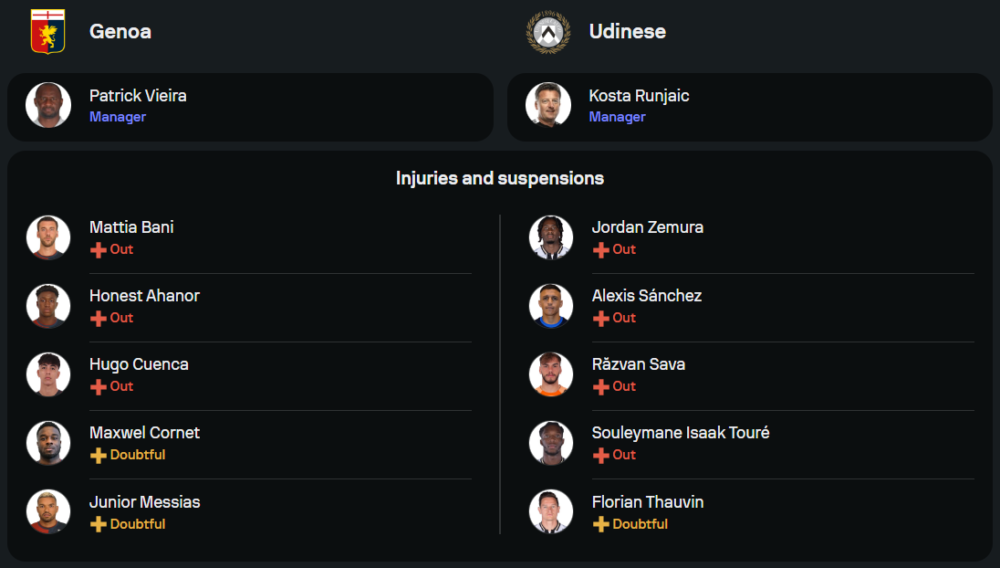The width and height of the screenshot is (1000, 568).
Task: Open Patrick Vieira's manager photo
Action: 48,105
